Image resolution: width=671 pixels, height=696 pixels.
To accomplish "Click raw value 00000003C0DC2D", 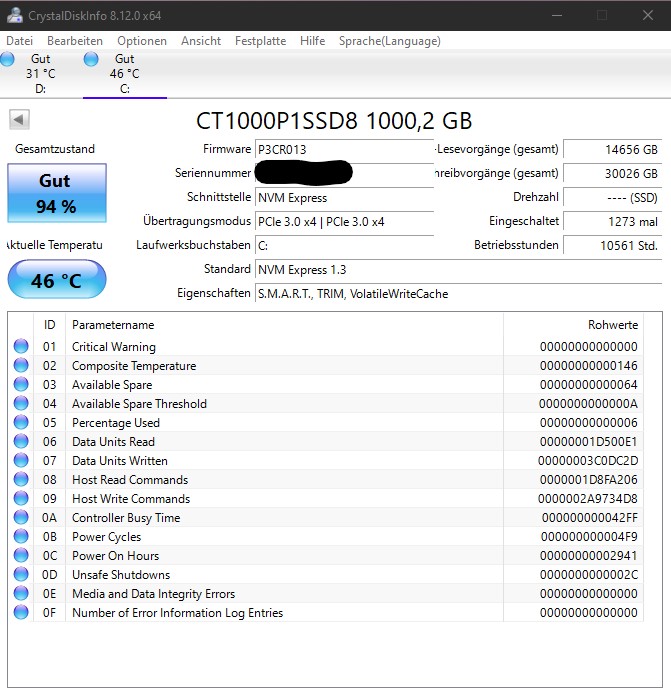I will coord(588,461).
